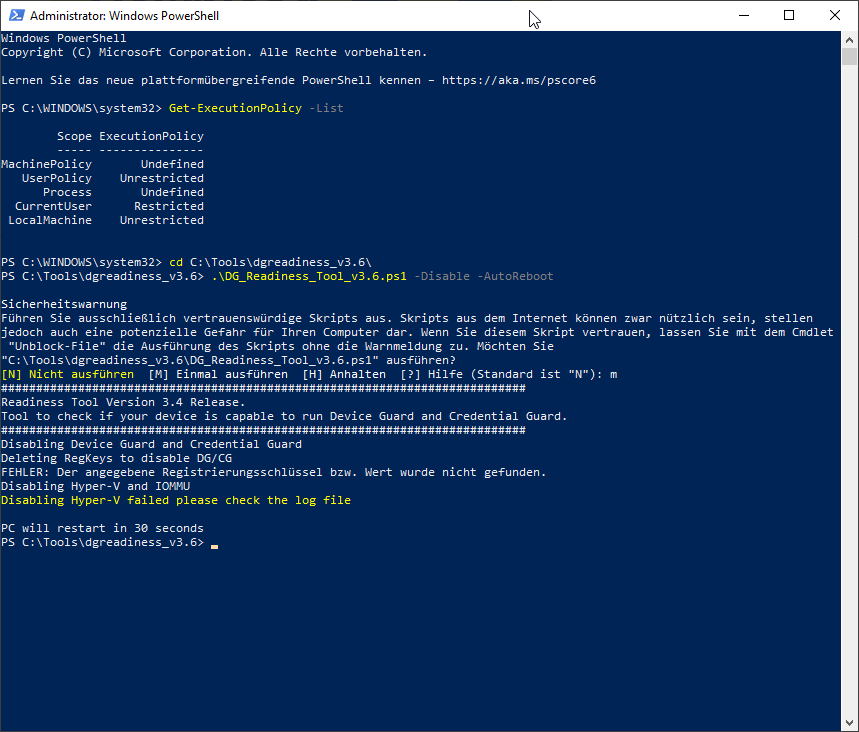
Task: Maximize the PowerShell window
Action: click(789, 16)
